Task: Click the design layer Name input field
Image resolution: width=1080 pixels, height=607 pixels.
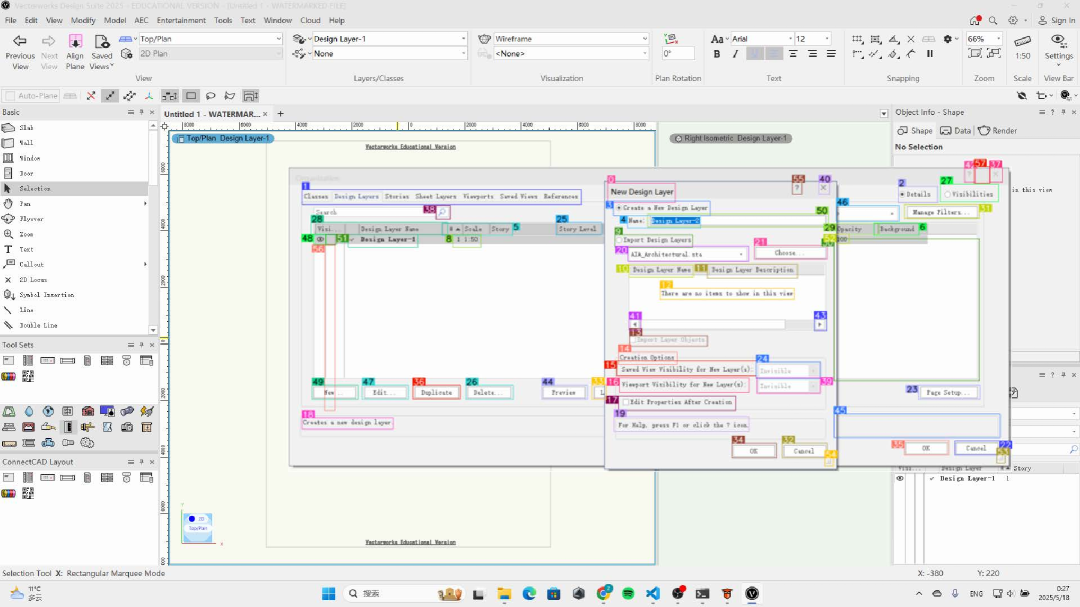Action: 730,220
